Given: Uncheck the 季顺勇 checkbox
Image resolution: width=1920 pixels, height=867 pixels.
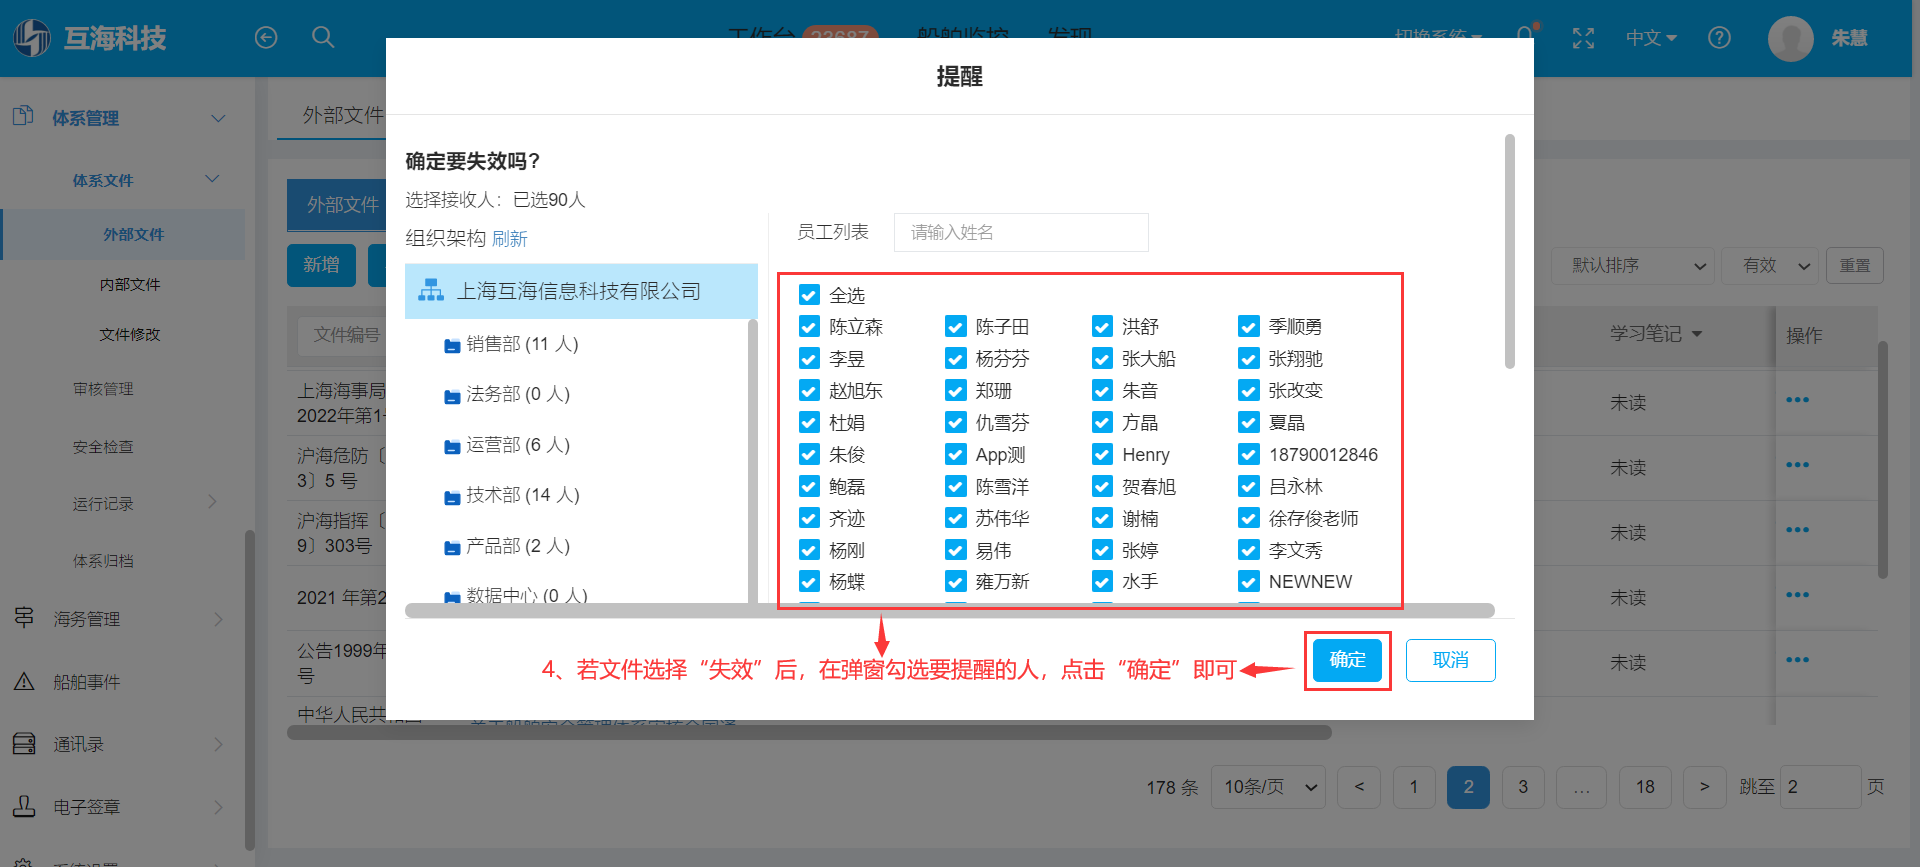Looking at the screenshot, I should point(1248,327).
